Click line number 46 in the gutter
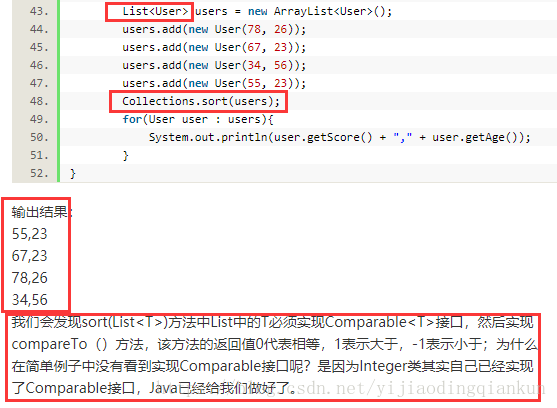Screen dimensions: 557x408 39,66
